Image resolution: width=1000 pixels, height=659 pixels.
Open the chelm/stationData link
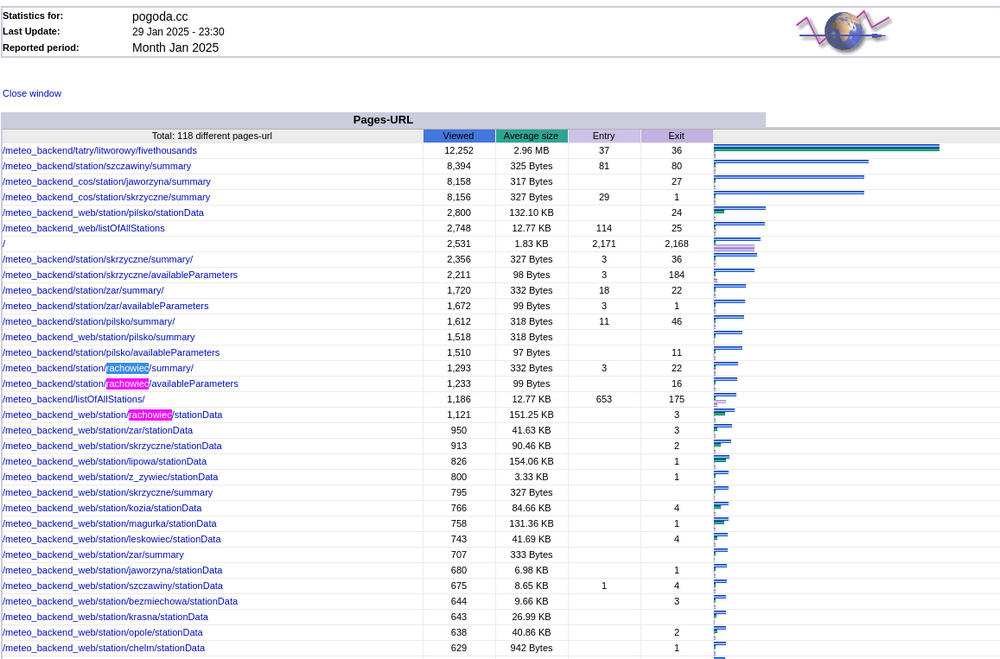pyautogui.click(x=103, y=648)
